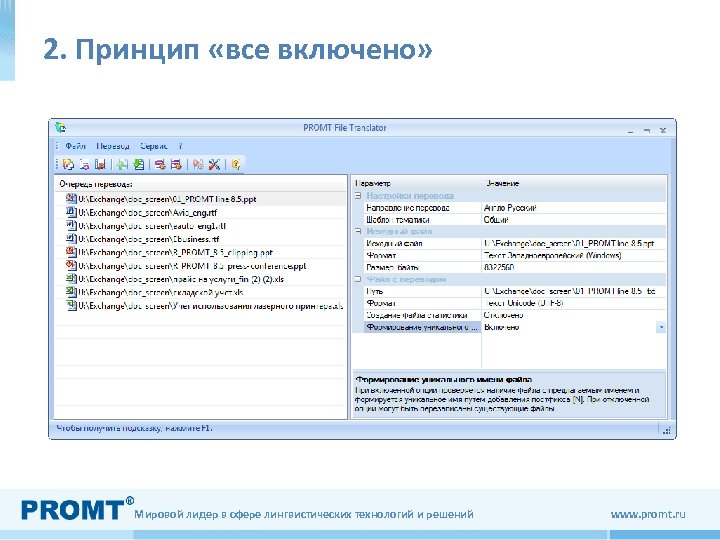Collapse the Настройки перевода group
This screenshot has width=720, height=540.
coord(358,196)
